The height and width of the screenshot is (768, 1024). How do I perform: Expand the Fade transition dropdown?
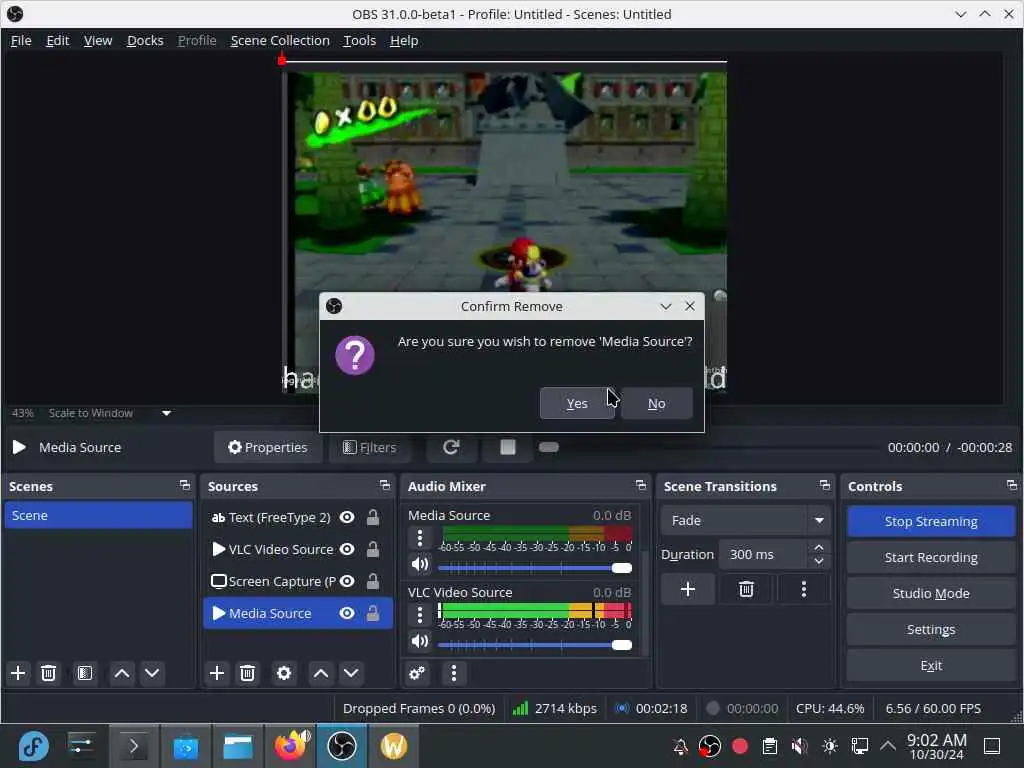(819, 520)
